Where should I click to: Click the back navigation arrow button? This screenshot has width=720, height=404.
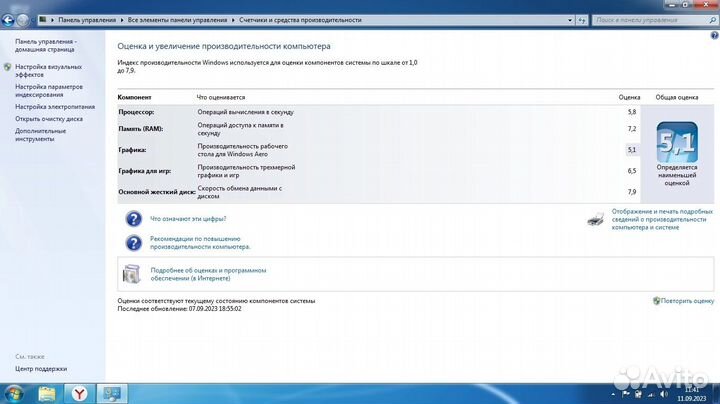[10, 19]
